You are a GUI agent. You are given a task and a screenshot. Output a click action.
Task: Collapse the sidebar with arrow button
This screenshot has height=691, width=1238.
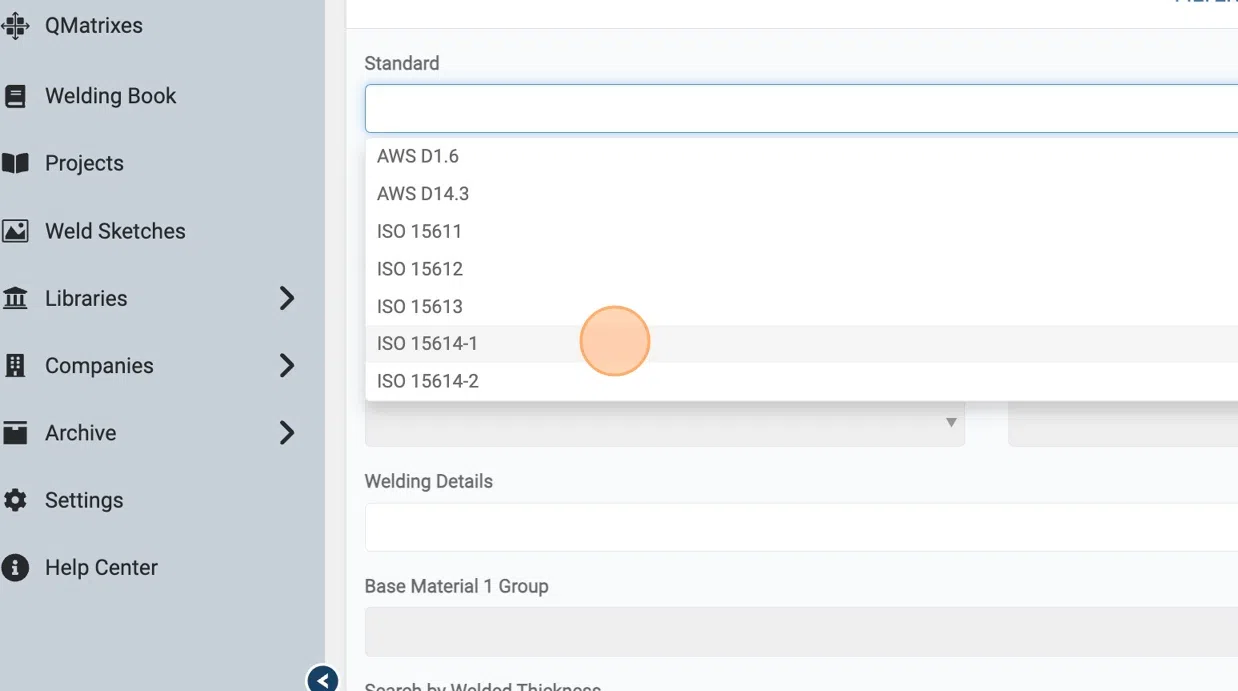[322, 680]
